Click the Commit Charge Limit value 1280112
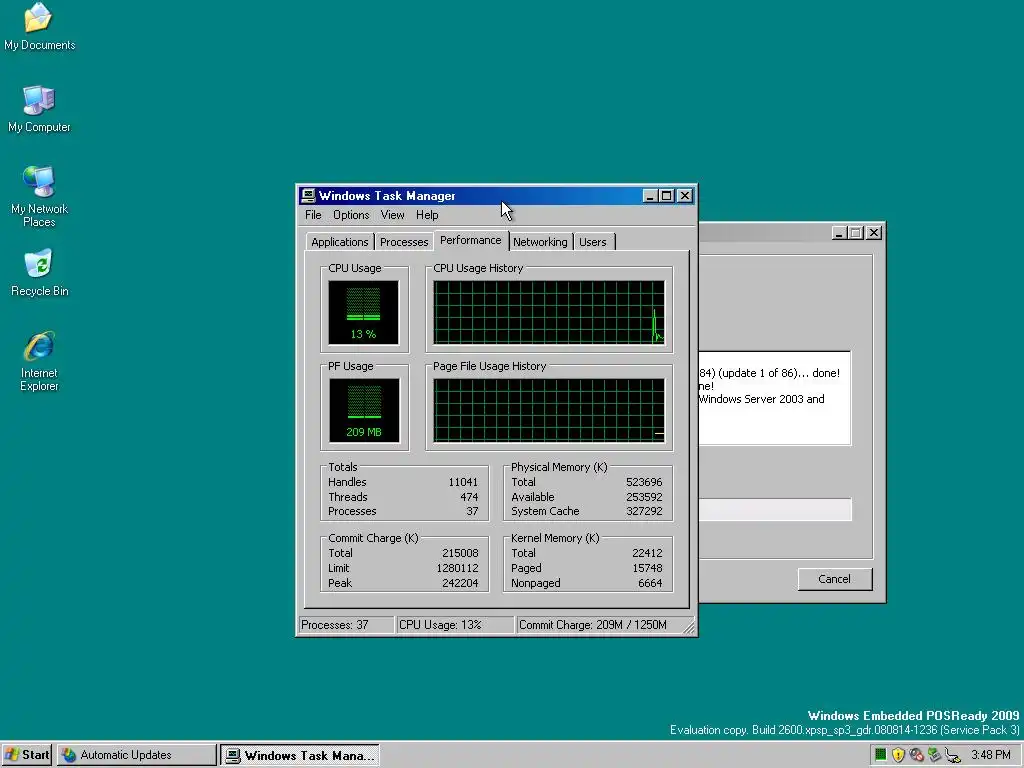This screenshot has width=1024, height=768. (x=457, y=568)
